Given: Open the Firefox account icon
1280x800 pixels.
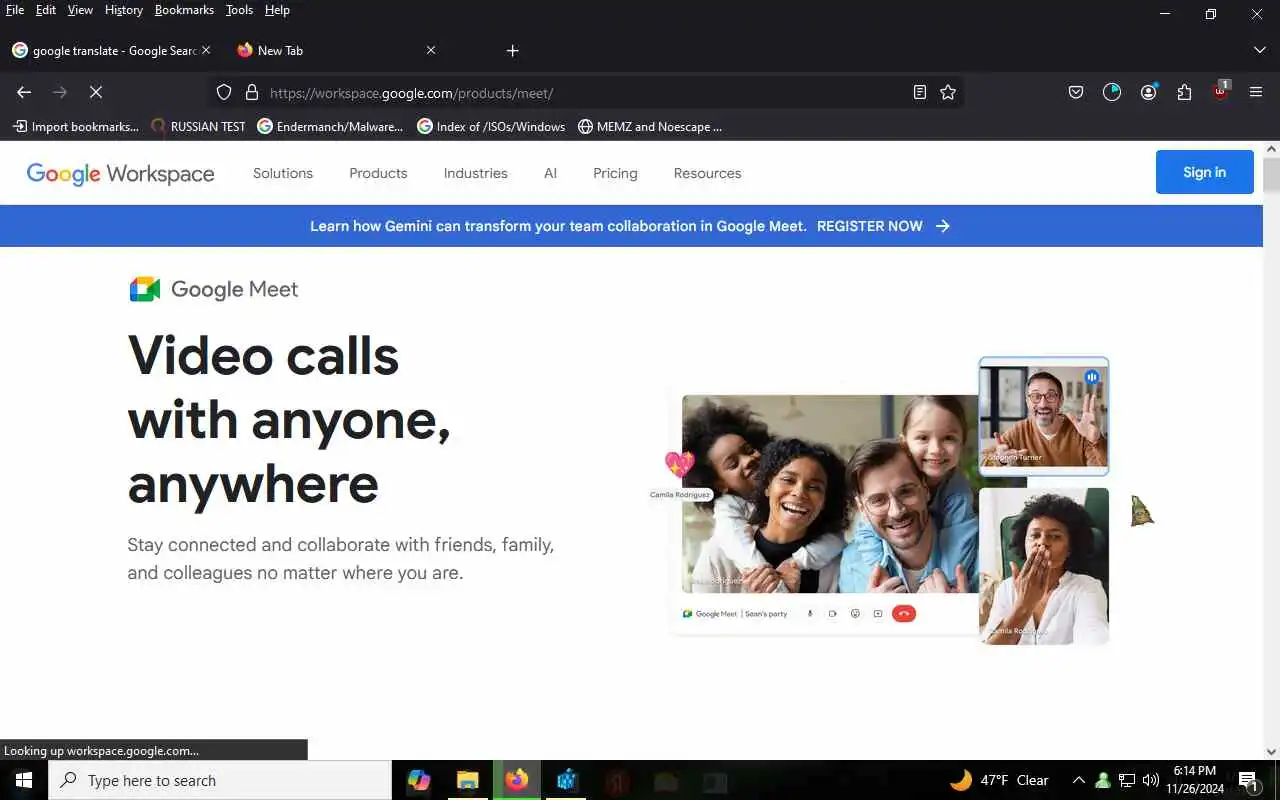Looking at the screenshot, I should 1148,92.
